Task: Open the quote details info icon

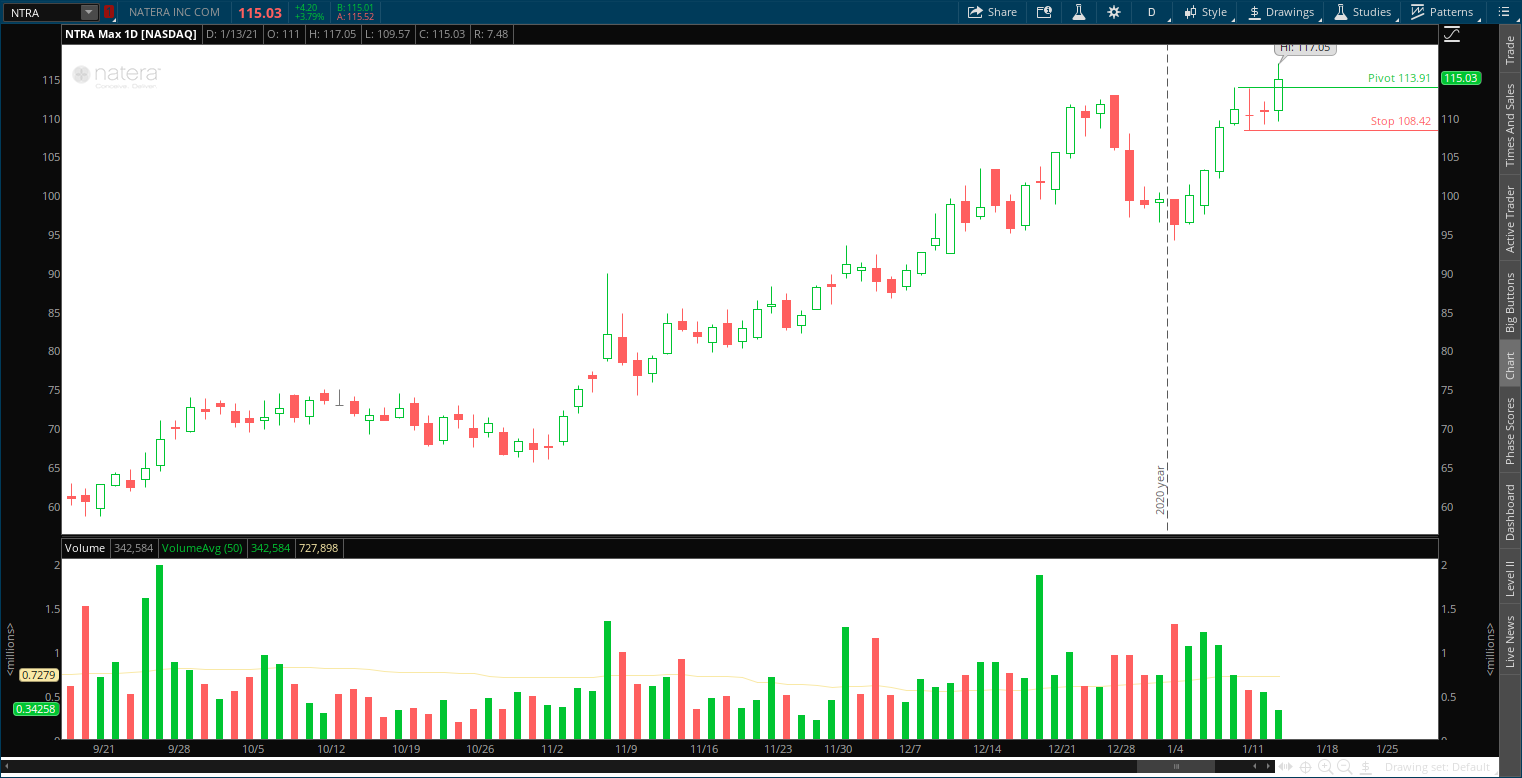Action: click(1044, 12)
